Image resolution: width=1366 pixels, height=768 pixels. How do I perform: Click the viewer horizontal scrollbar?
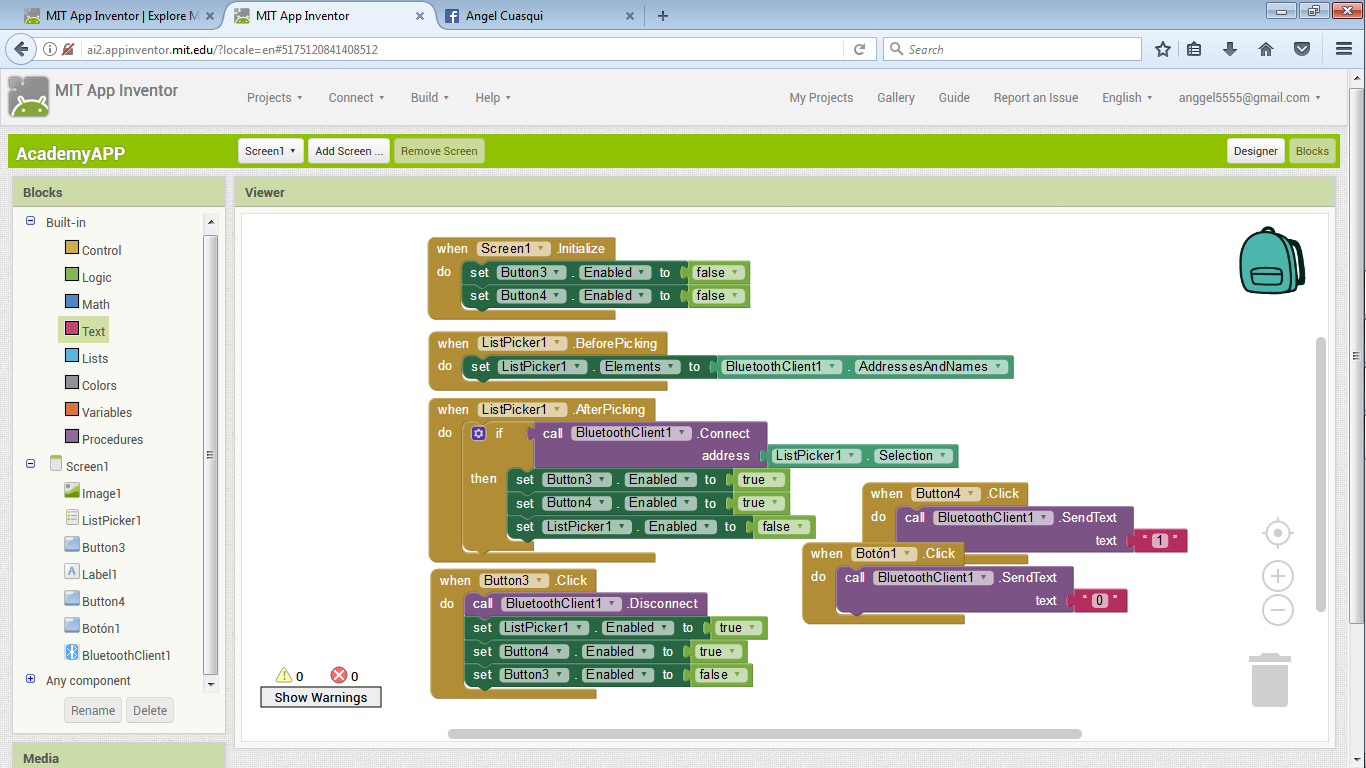click(765, 733)
